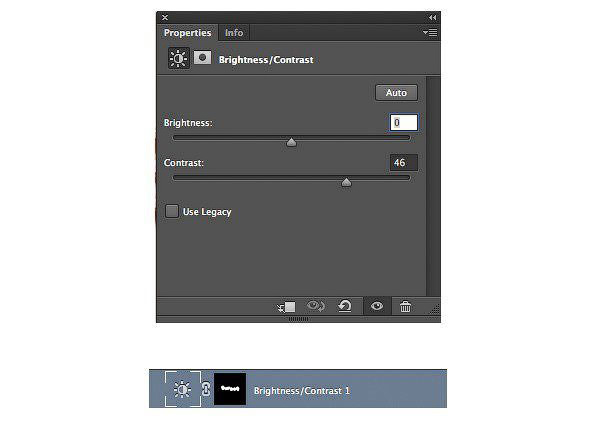This screenshot has width=600, height=436.
Task: Switch to the Info tab
Action: point(234,33)
